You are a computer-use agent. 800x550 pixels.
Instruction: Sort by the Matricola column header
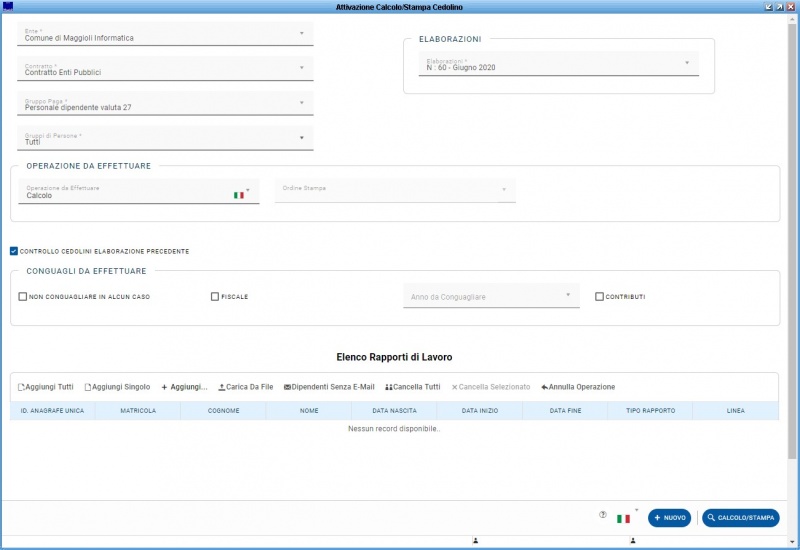click(x=138, y=411)
